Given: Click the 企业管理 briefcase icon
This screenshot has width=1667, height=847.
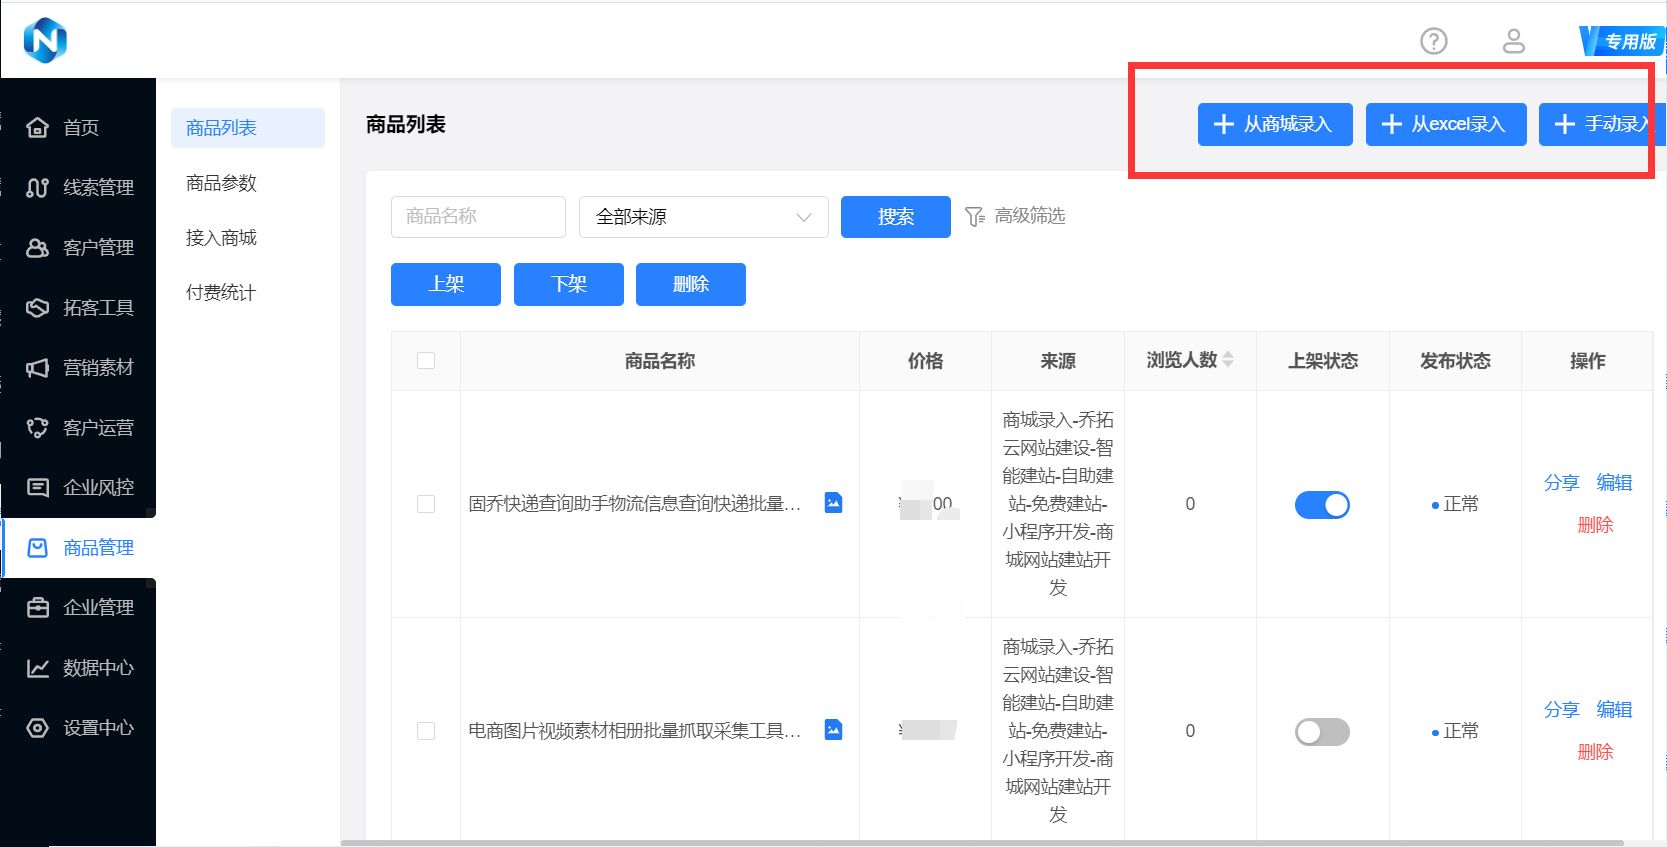Looking at the screenshot, I should click(x=37, y=608).
